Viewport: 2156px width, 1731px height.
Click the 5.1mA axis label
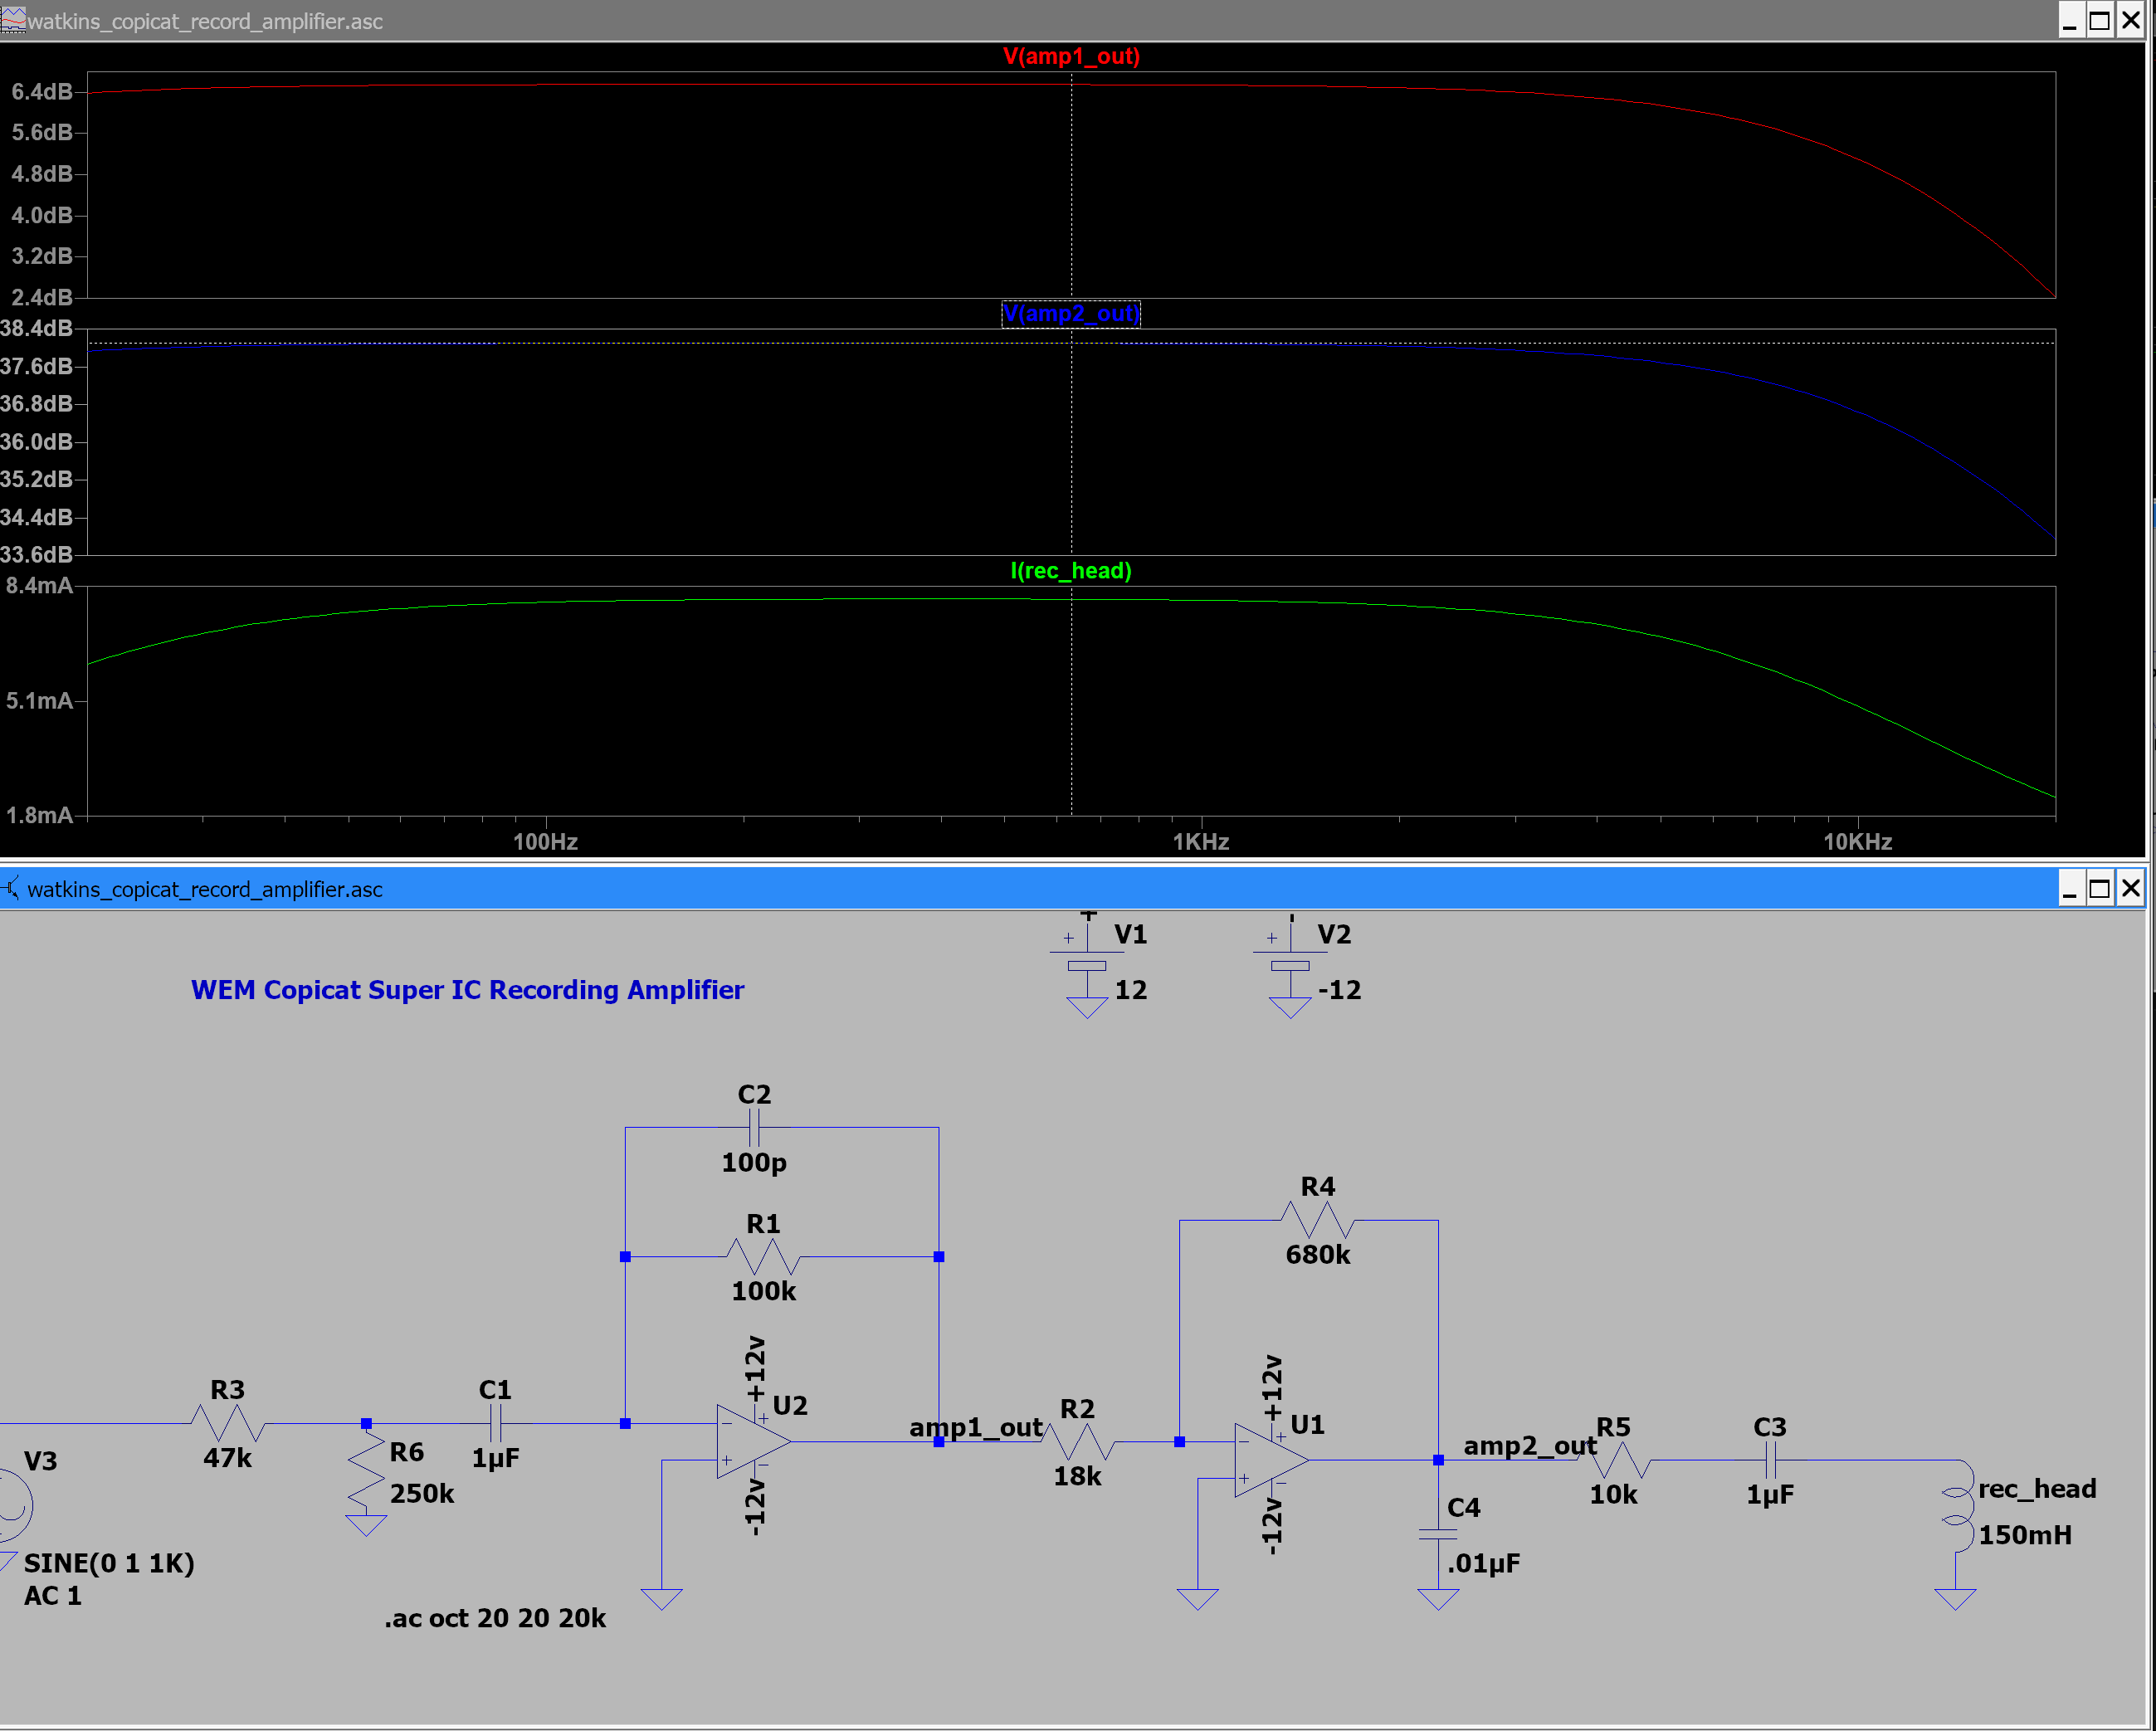coord(40,701)
